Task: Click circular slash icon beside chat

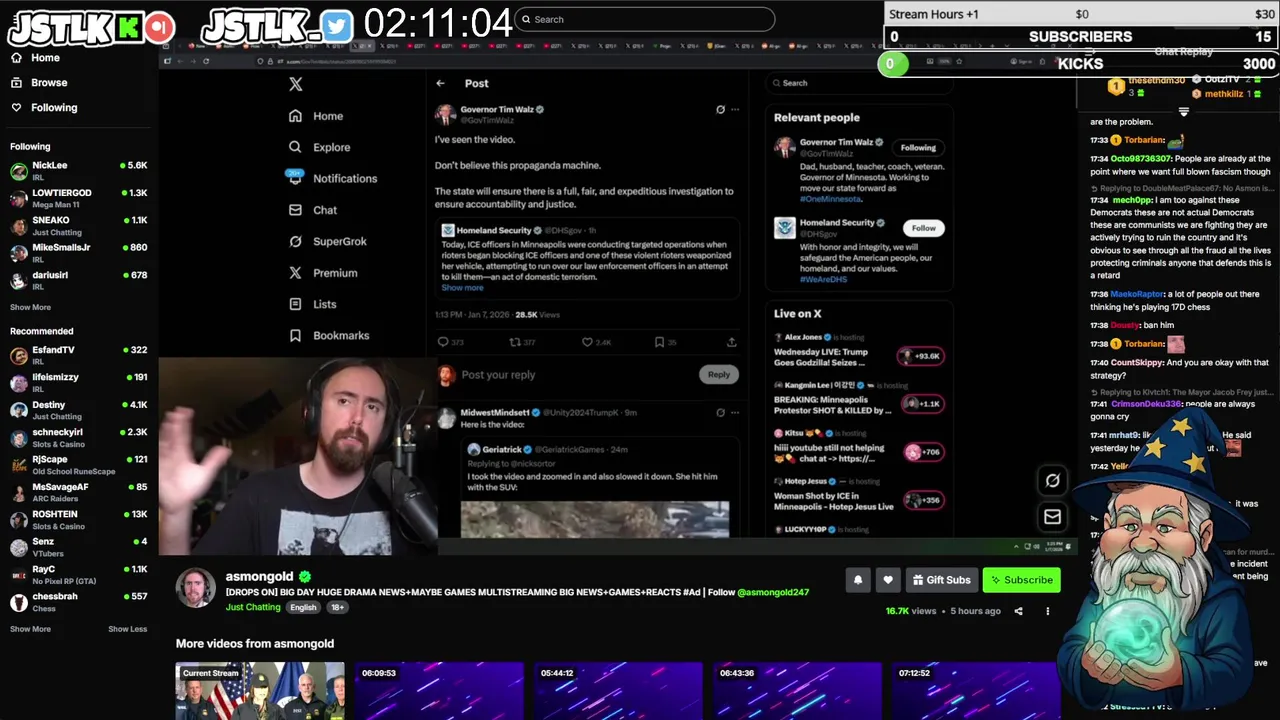Action: click(x=1052, y=481)
